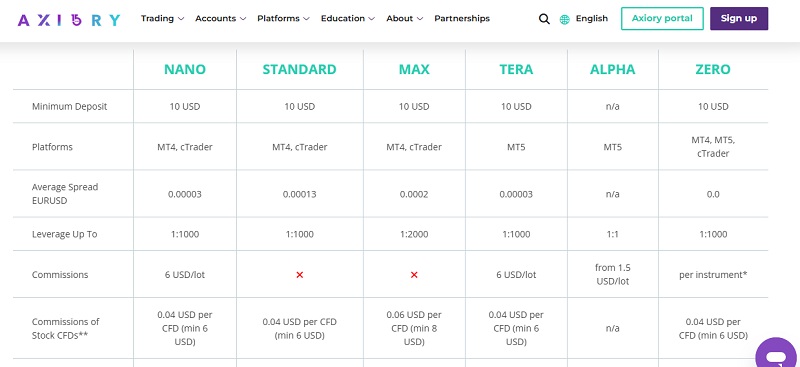Viewport: 800px width, 367px height.
Task: Select the NANO account column header
Action: 185,69
